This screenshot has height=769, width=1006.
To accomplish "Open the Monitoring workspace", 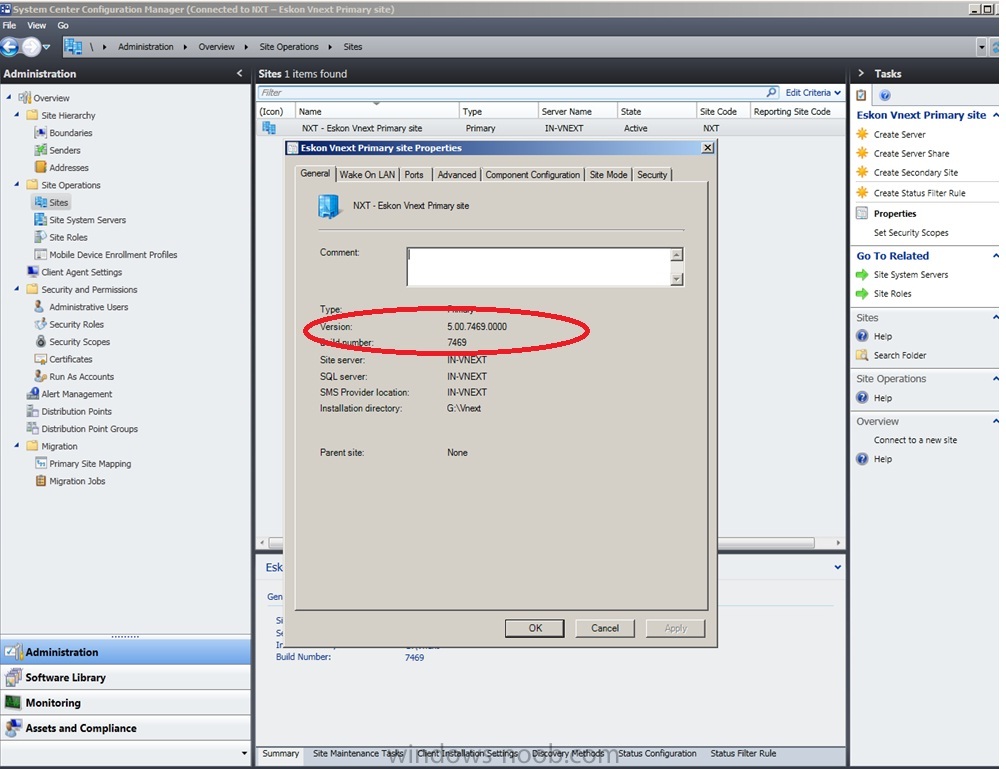I will pos(126,702).
